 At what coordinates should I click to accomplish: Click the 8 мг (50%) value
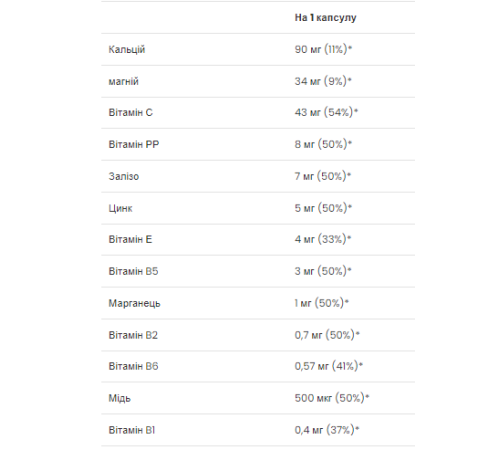[x=323, y=144]
